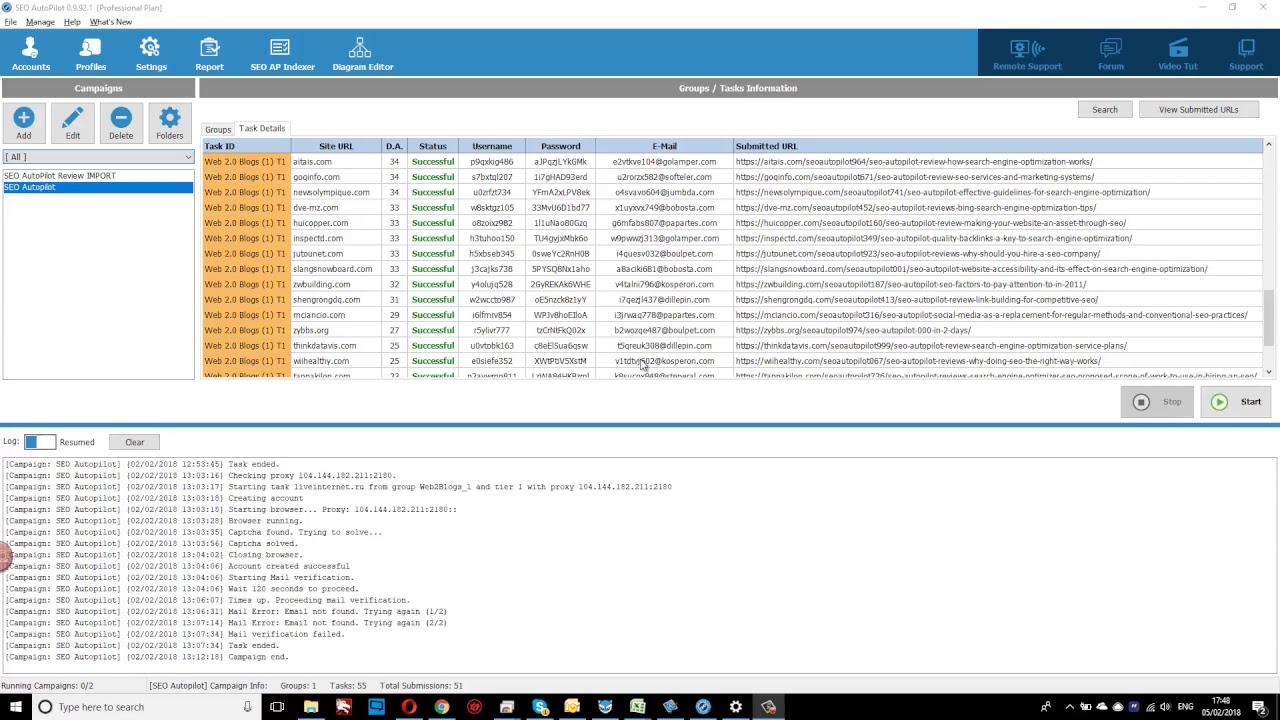Image resolution: width=1280 pixels, height=720 pixels.
Task: View Submitted URLs
Action: (1198, 110)
